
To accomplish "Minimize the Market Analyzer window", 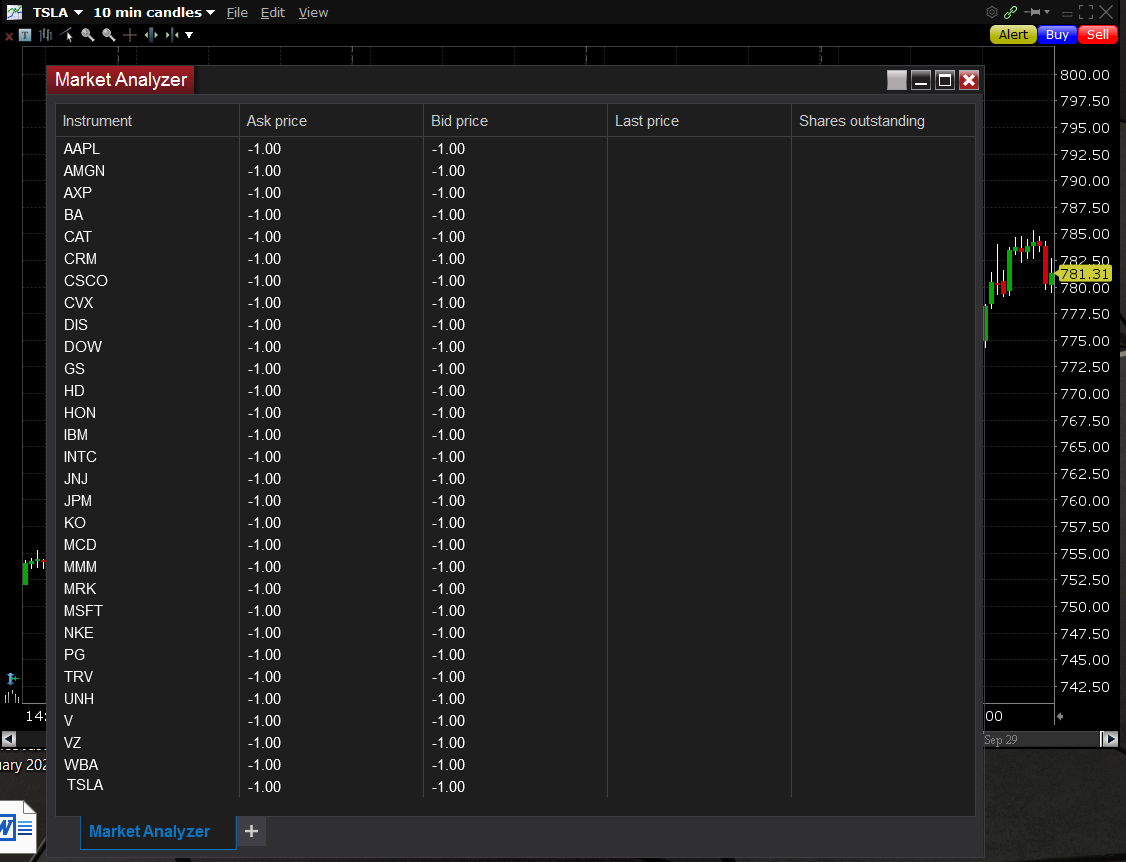I will [921, 80].
